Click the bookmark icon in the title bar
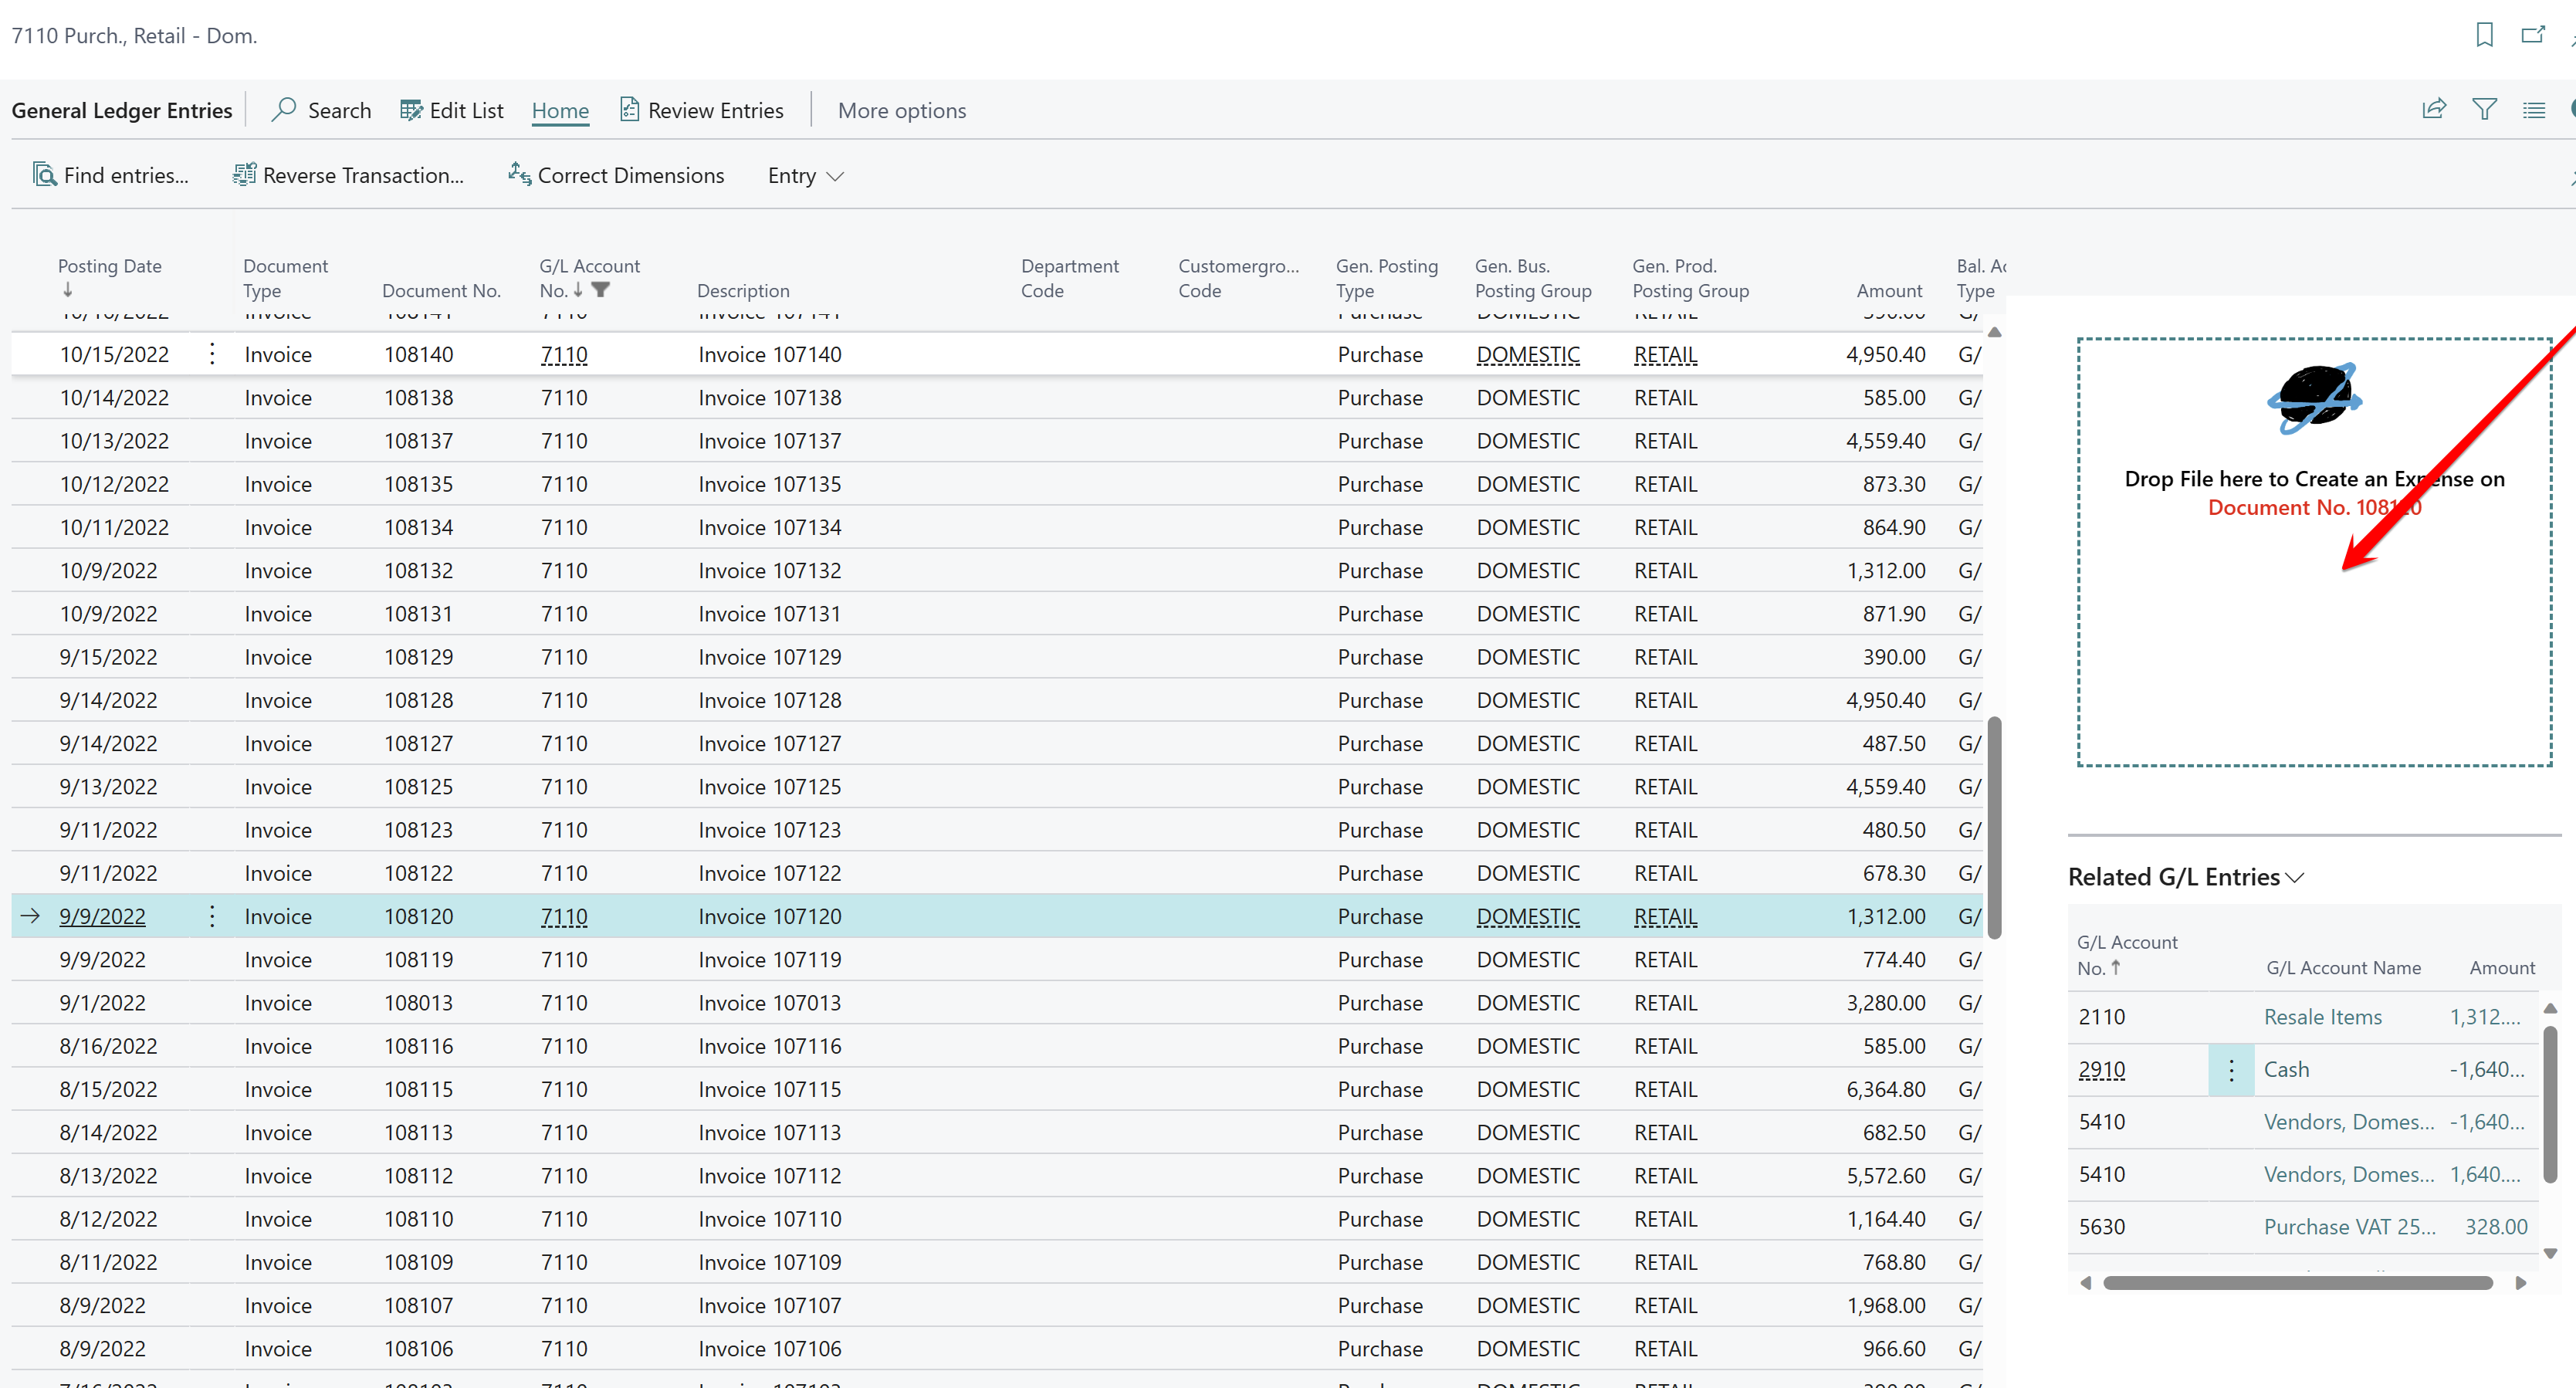 [2484, 35]
